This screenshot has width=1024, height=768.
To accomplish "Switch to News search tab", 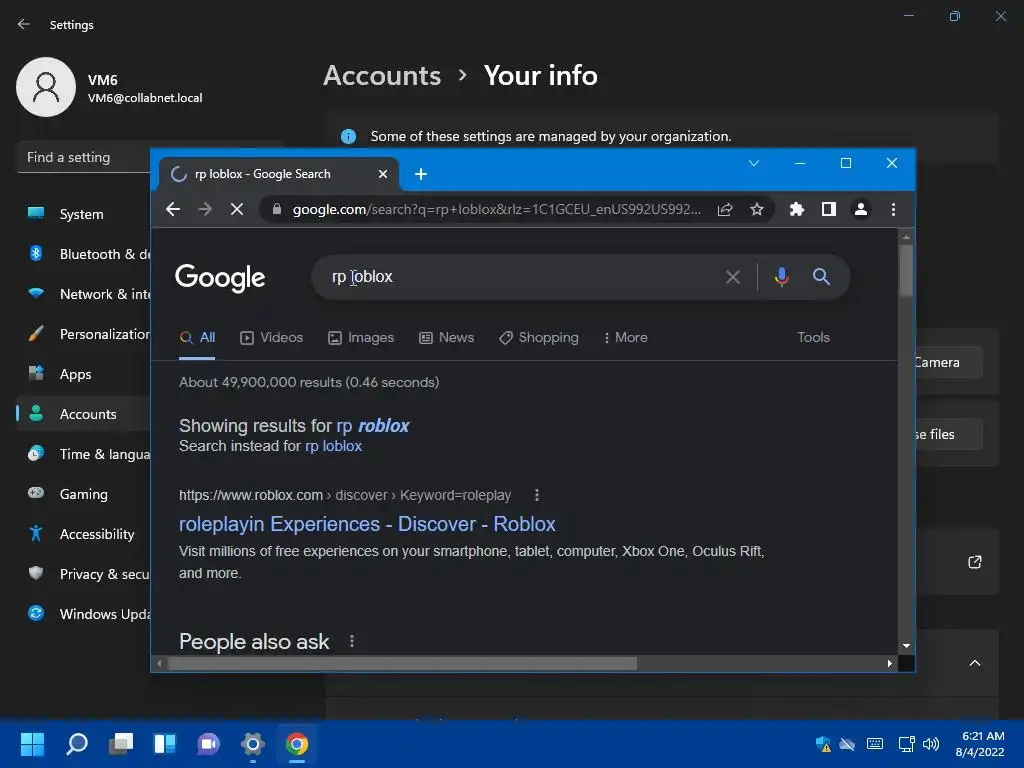I will [447, 338].
